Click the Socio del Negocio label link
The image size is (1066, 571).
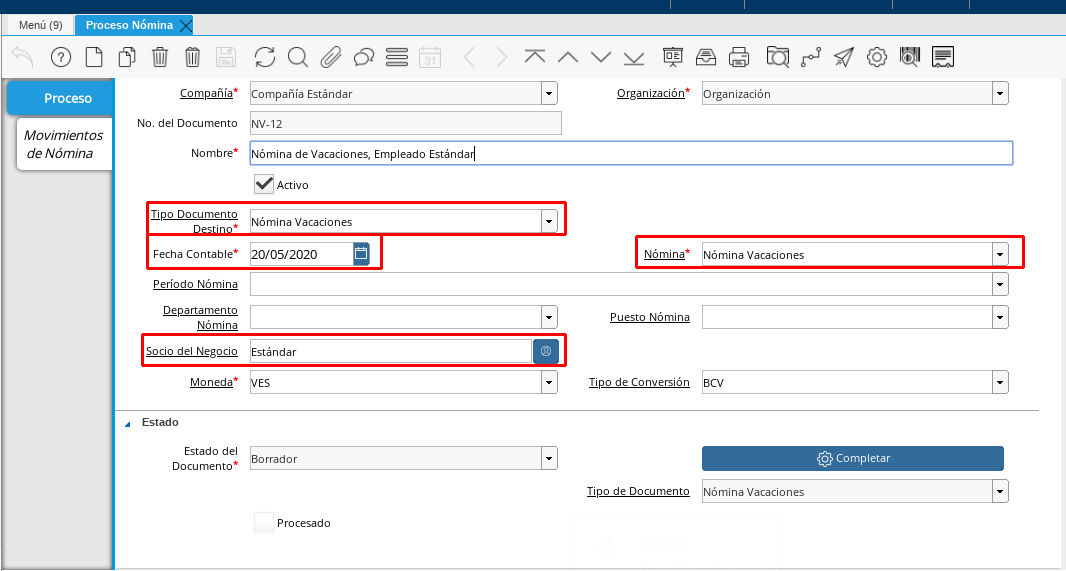192,351
